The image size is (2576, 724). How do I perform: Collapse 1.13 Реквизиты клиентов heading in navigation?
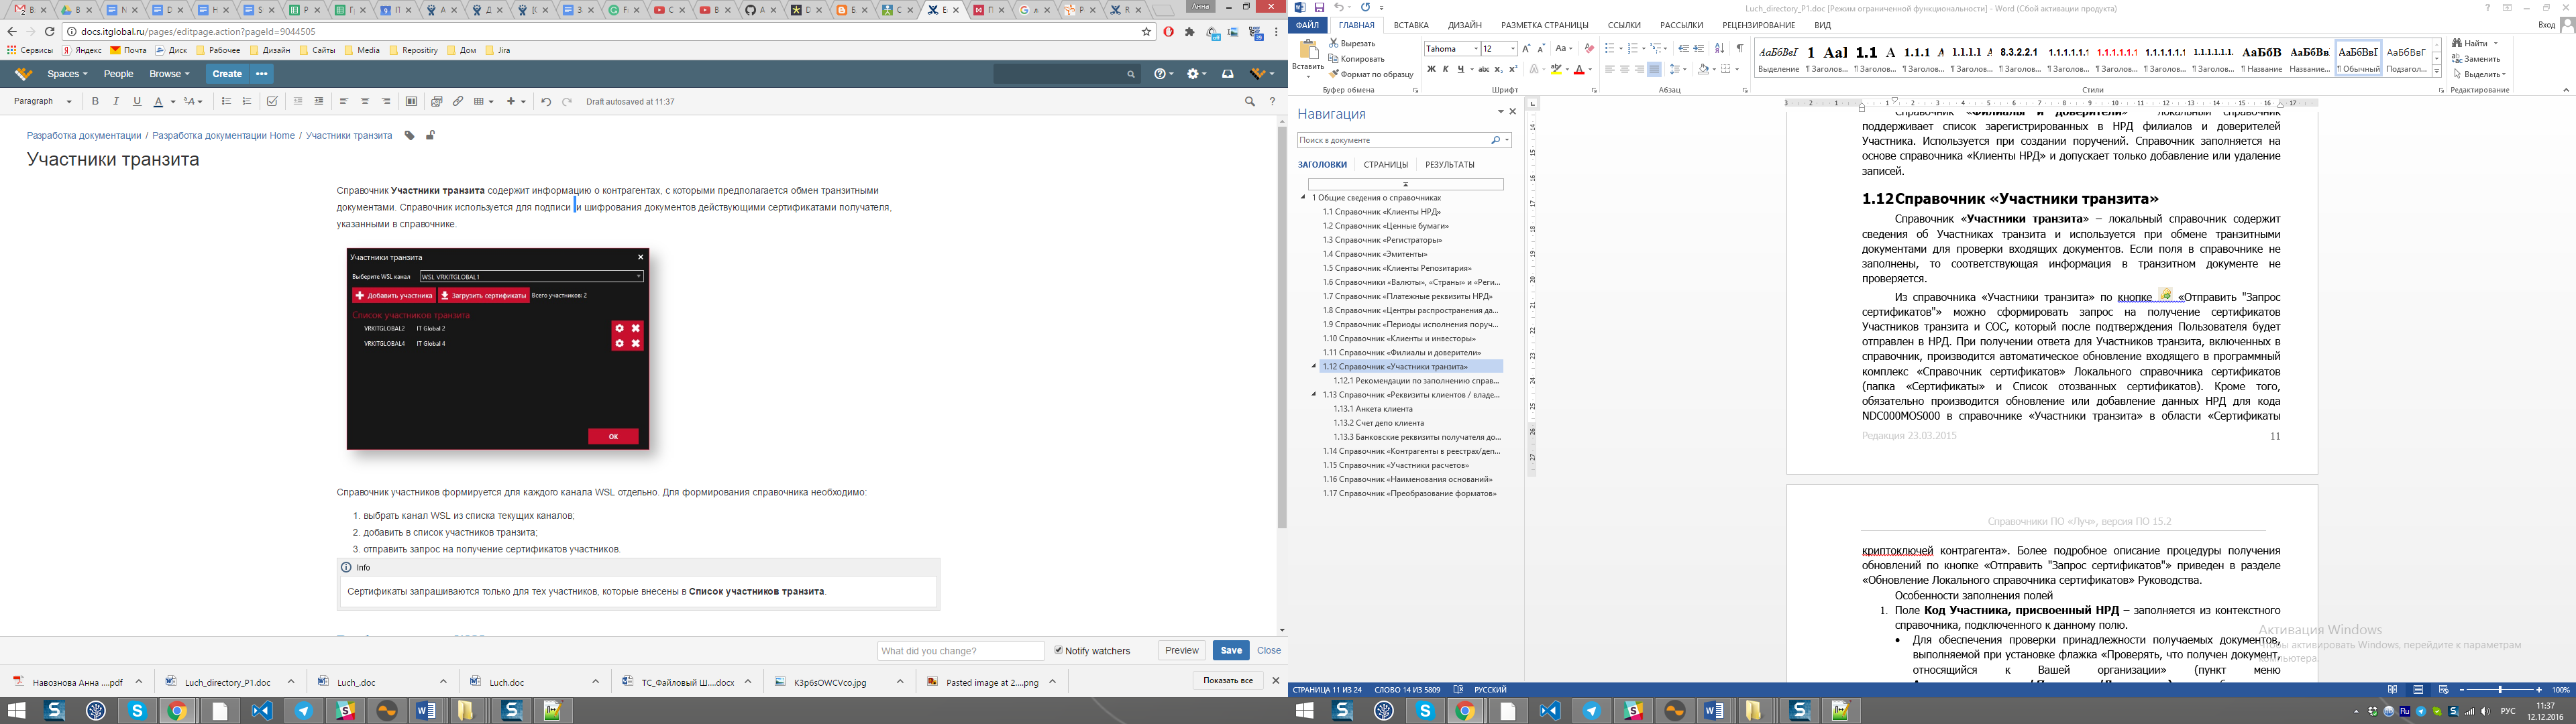[1314, 395]
